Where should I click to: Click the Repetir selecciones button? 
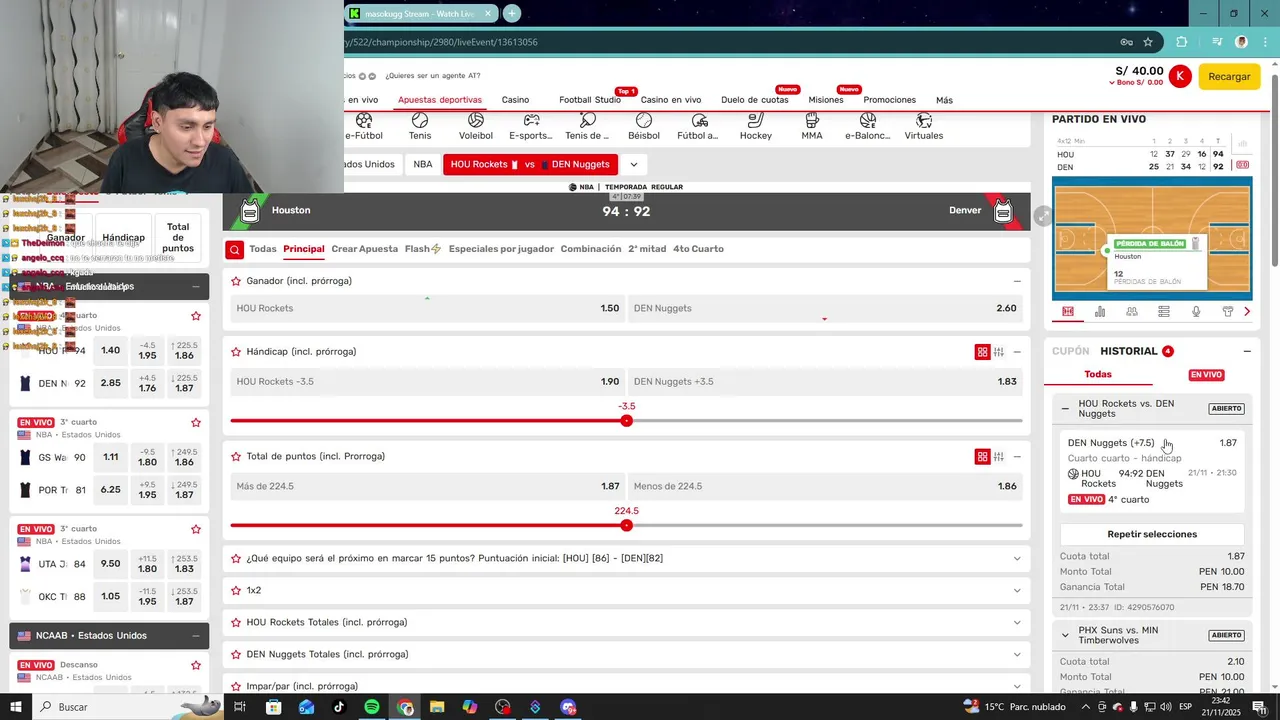pyautogui.click(x=1152, y=534)
